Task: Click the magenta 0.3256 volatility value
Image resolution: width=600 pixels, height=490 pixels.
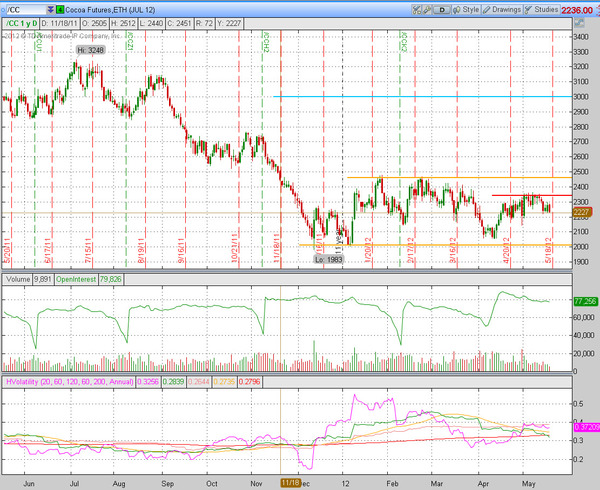Action: click(x=148, y=382)
